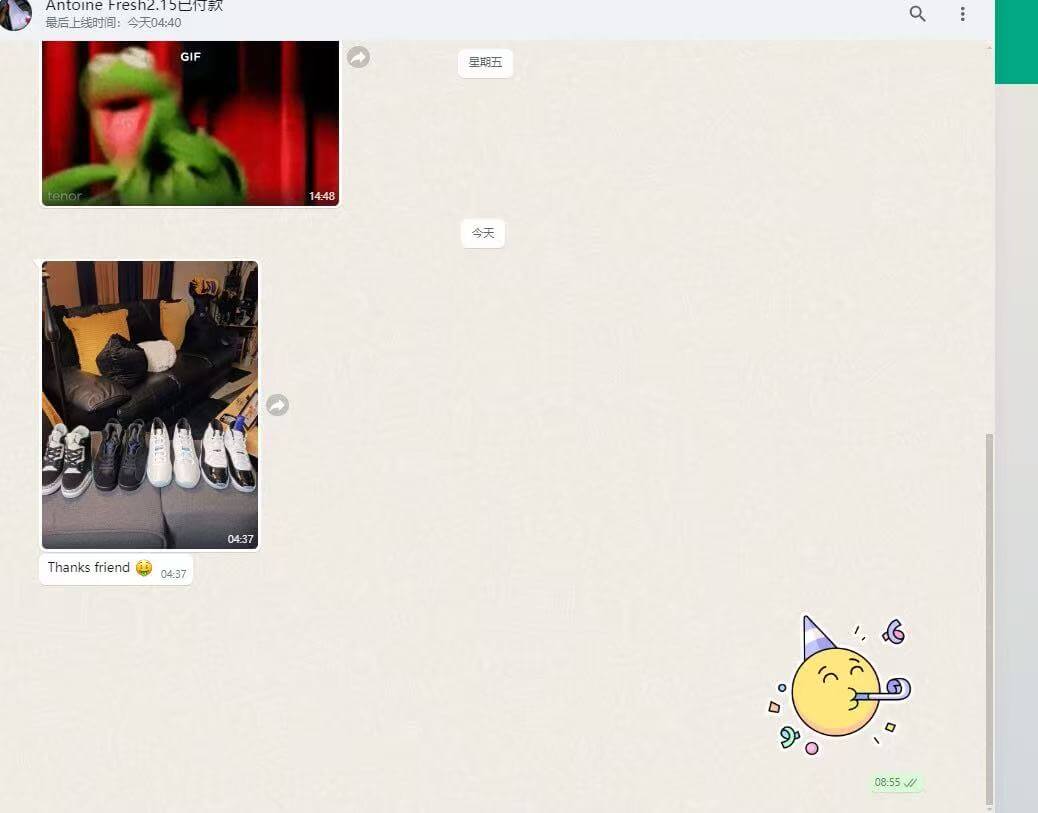Open the sneakers on sofa photo

(150, 405)
